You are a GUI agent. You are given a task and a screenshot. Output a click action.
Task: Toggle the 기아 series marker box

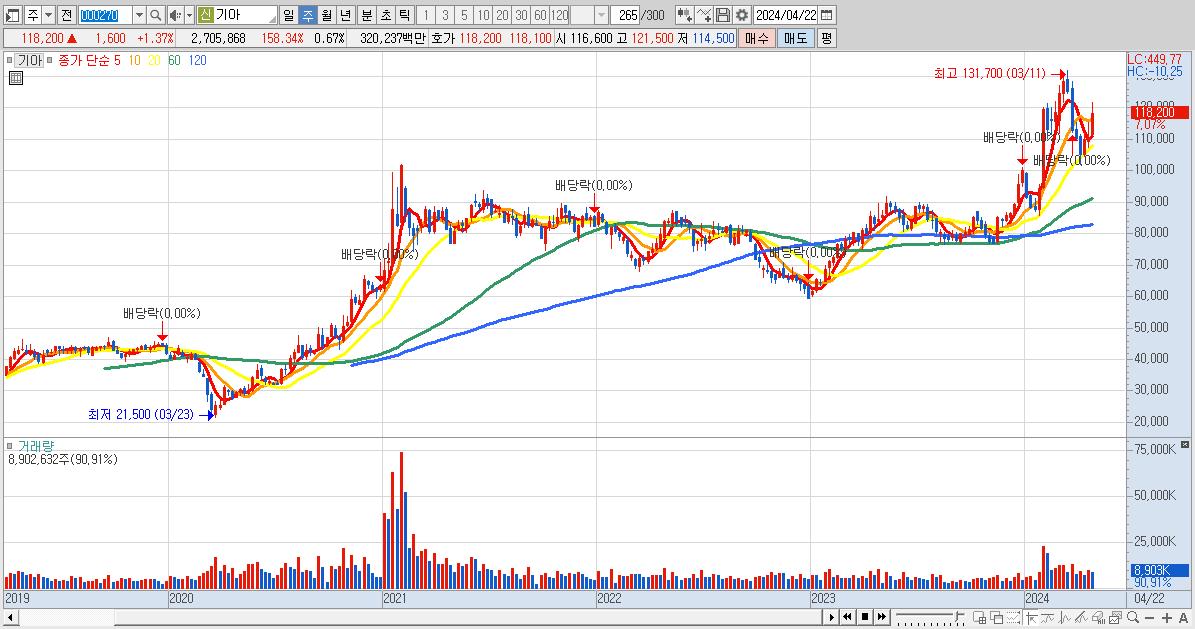pos(10,60)
